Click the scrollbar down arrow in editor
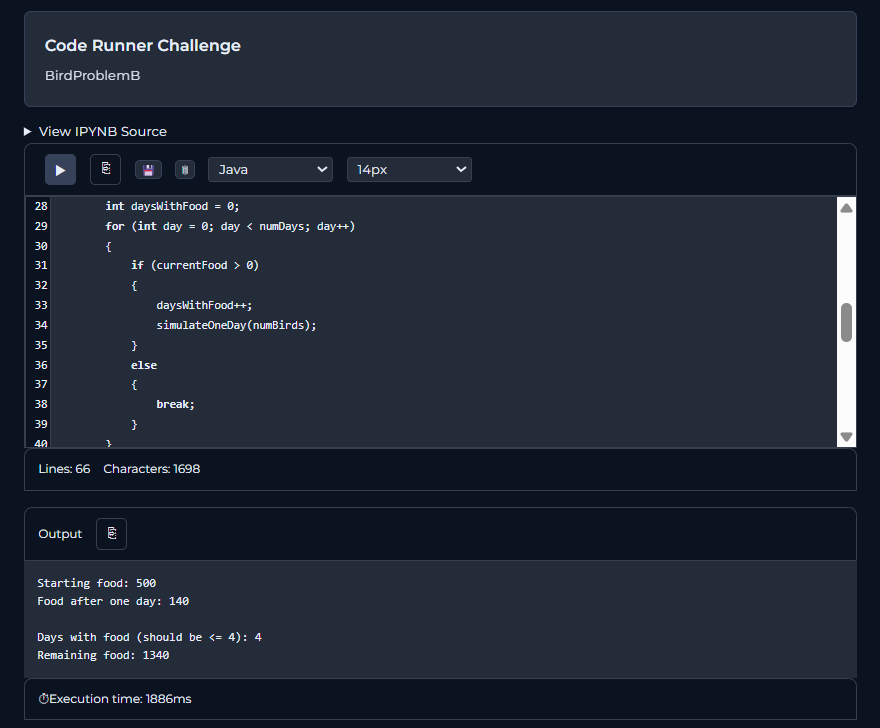This screenshot has height=728, width=880. (846, 437)
